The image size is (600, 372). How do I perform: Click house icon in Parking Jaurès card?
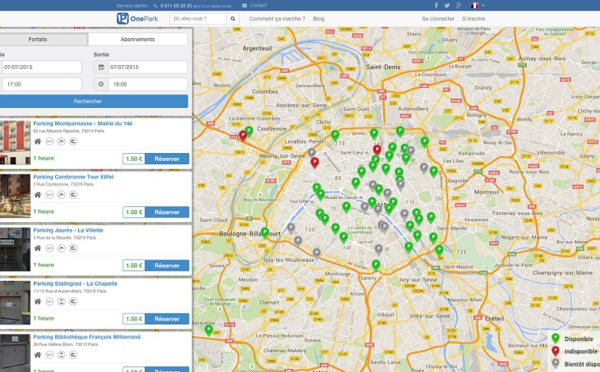(38, 248)
